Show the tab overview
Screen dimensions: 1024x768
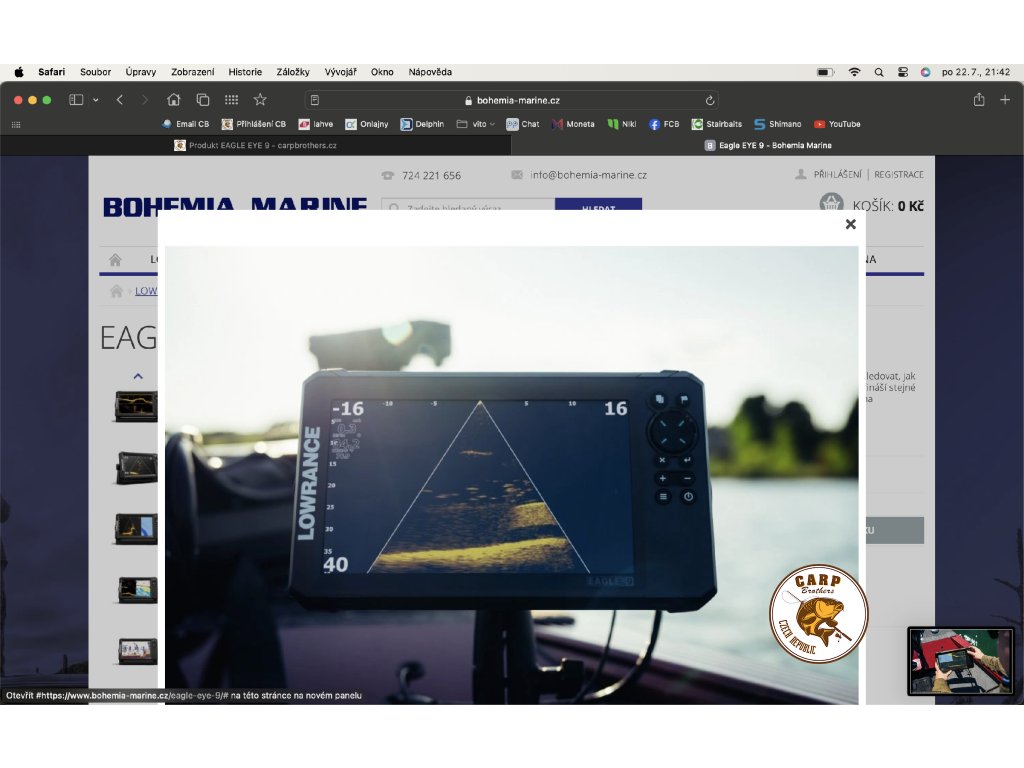[x=203, y=100]
